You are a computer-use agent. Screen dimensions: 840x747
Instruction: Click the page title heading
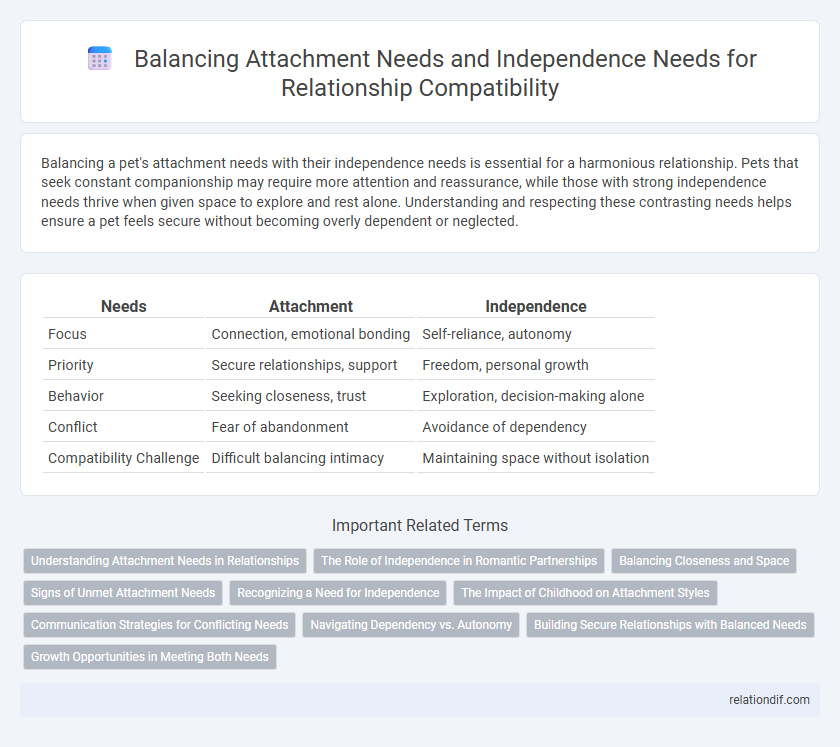[445, 73]
